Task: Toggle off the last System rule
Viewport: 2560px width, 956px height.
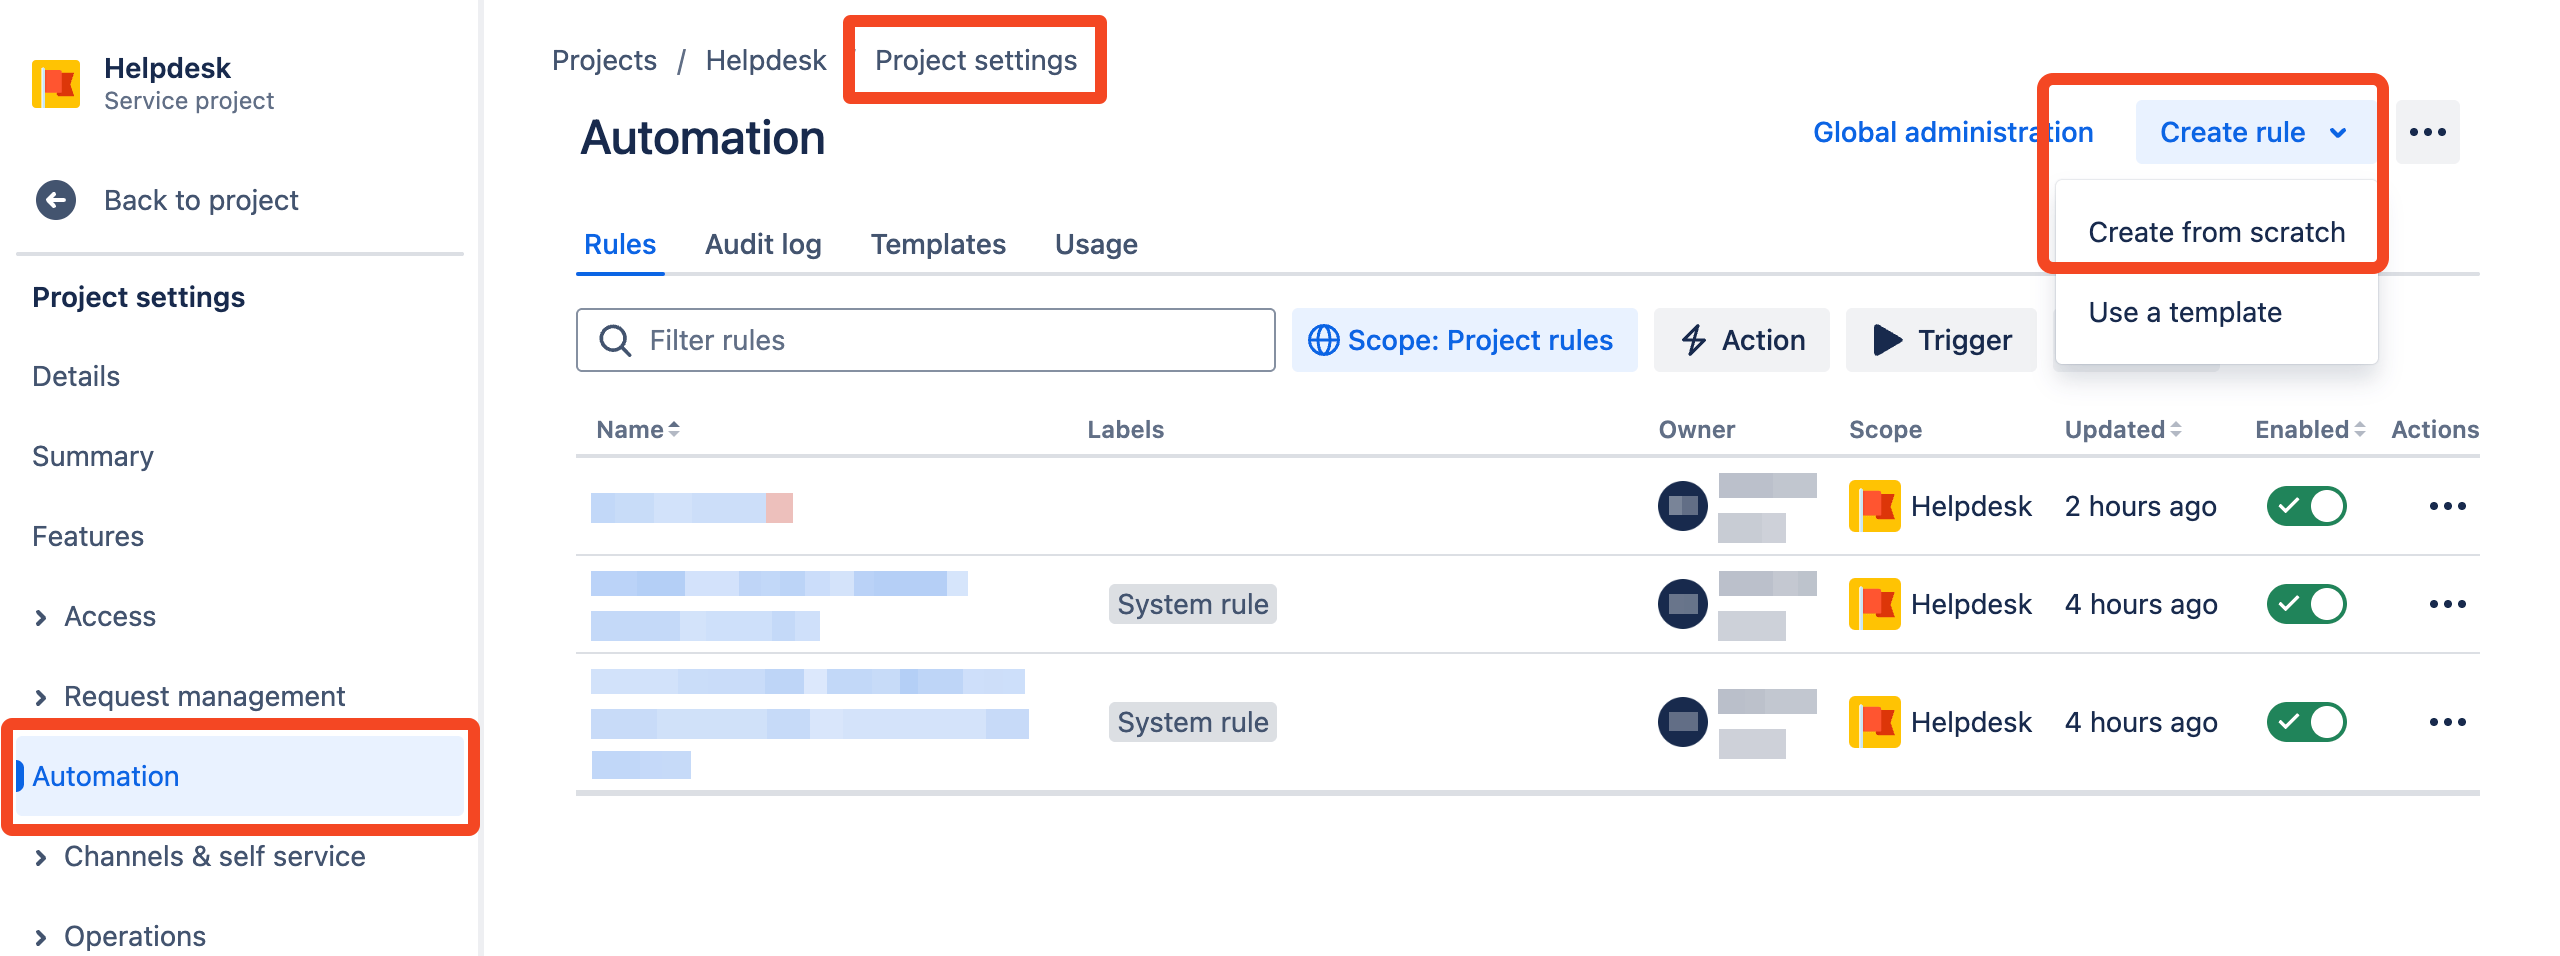Action: coord(2307,722)
